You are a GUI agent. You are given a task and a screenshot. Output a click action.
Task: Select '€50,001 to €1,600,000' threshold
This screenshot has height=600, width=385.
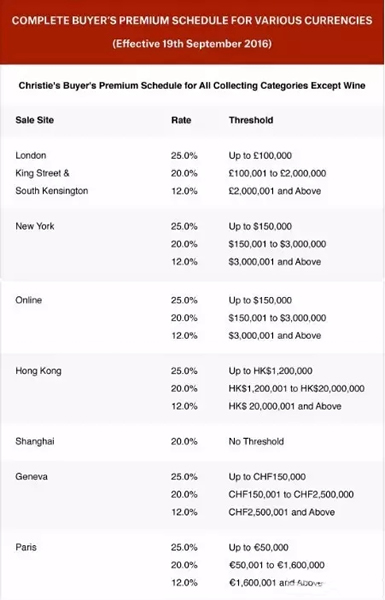(277, 565)
